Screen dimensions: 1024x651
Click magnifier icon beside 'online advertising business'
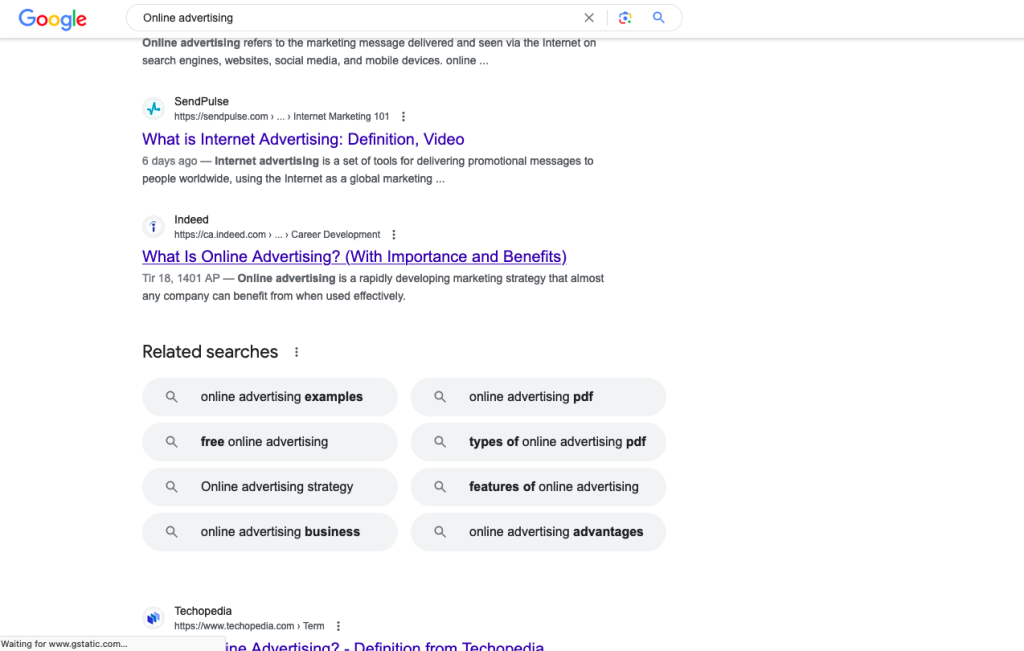pyautogui.click(x=171, y=532)
